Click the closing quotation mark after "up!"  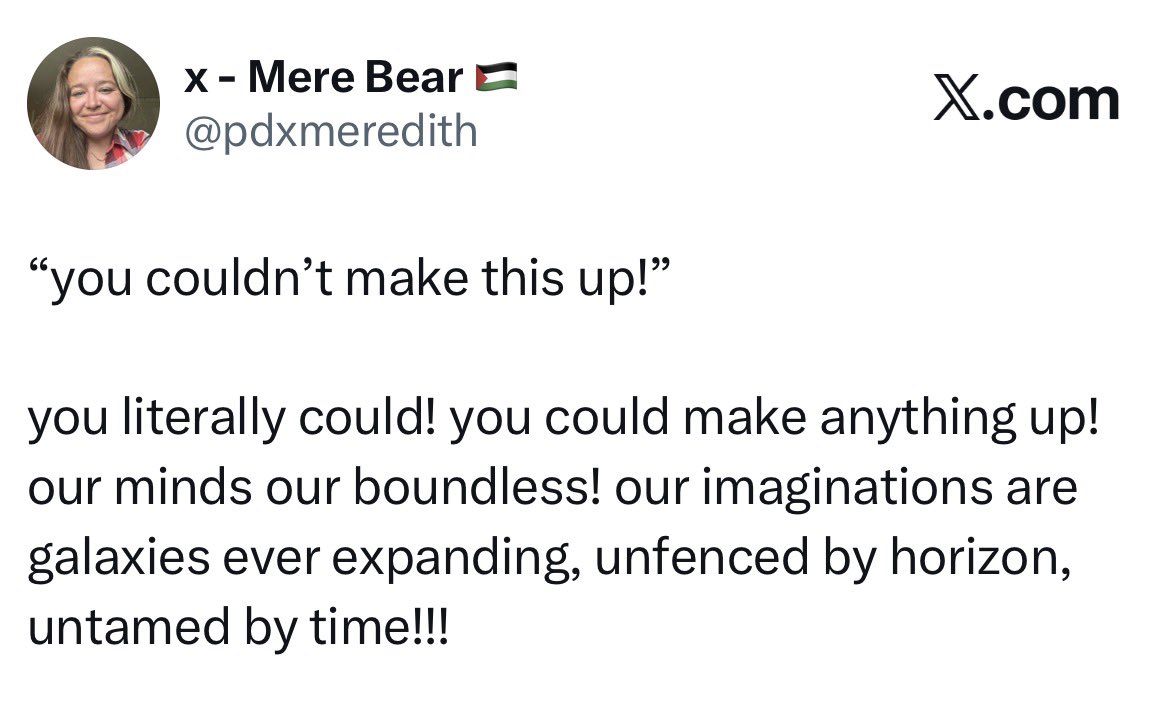pos(660,267)
